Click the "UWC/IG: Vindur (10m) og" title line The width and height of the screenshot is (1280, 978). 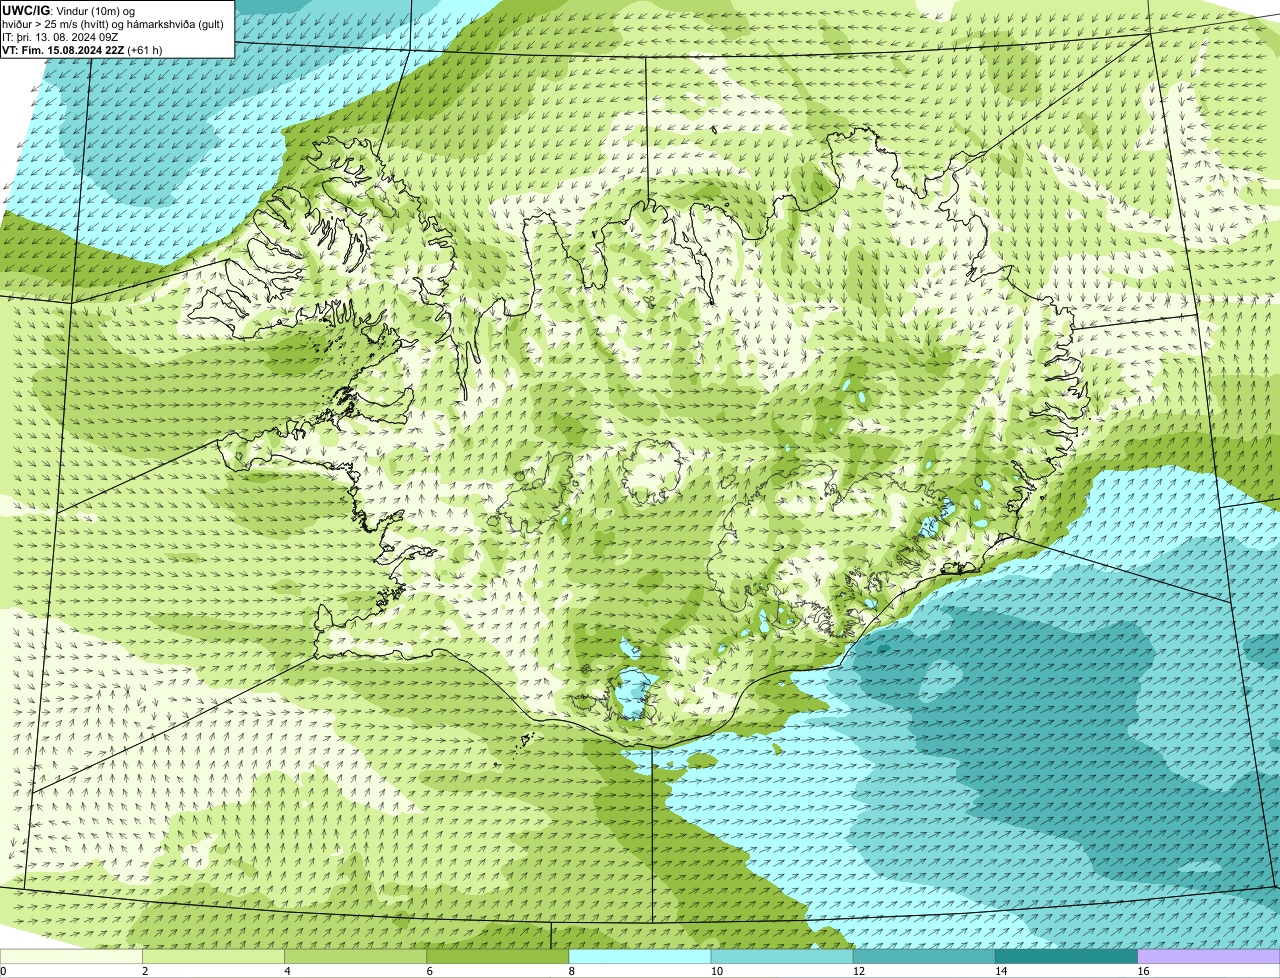coord(68,11)
